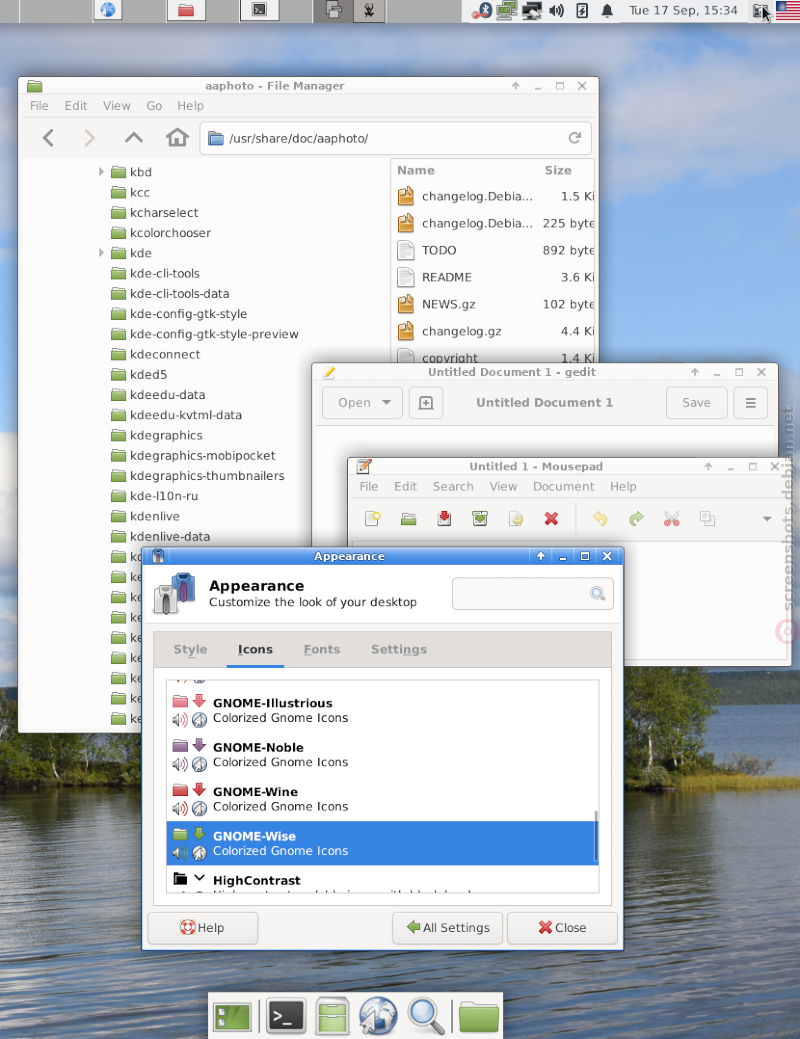Click the Help button in Appearance
Viewport: 800px width, 1039px height.
[202, 928]
